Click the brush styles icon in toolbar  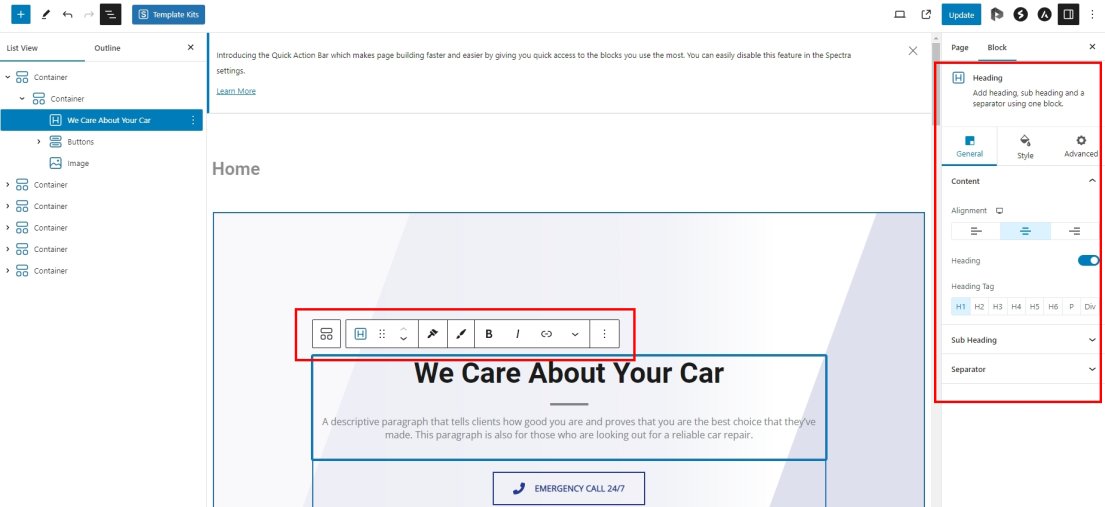[461, 334]
